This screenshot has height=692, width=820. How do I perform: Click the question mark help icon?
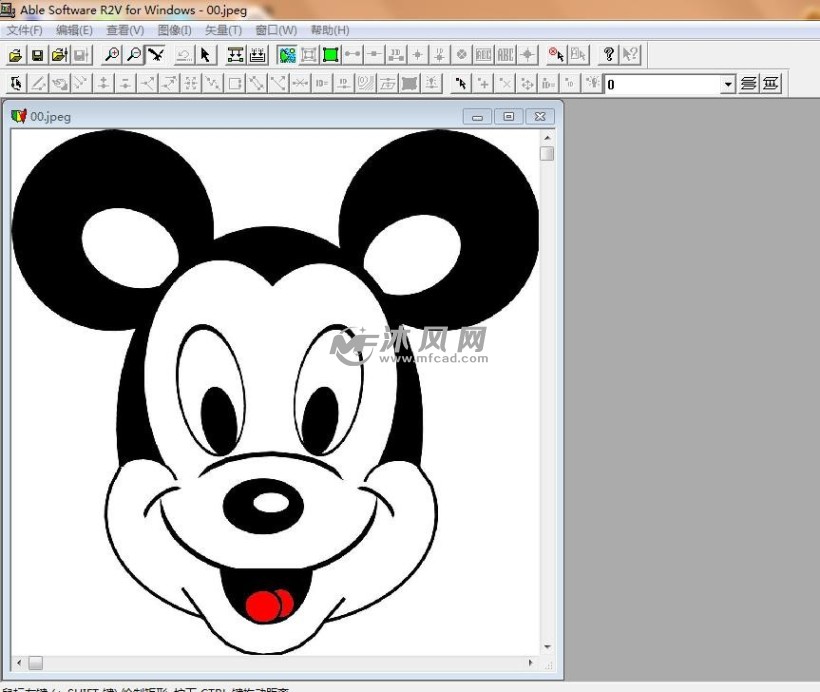[608, 55]
